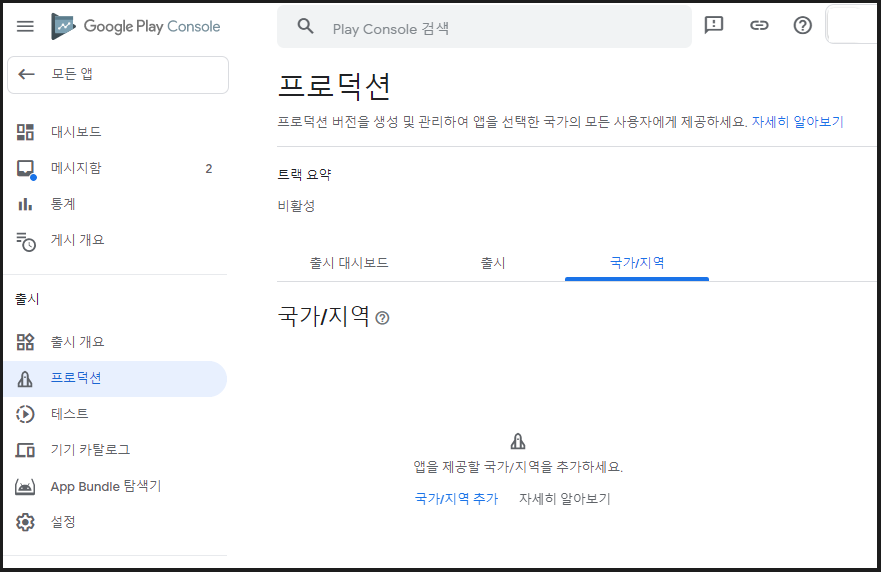Viewport: 881px width, 572px height.
Task: Go to 통계 in the sidebar
Action: [63, 204]
